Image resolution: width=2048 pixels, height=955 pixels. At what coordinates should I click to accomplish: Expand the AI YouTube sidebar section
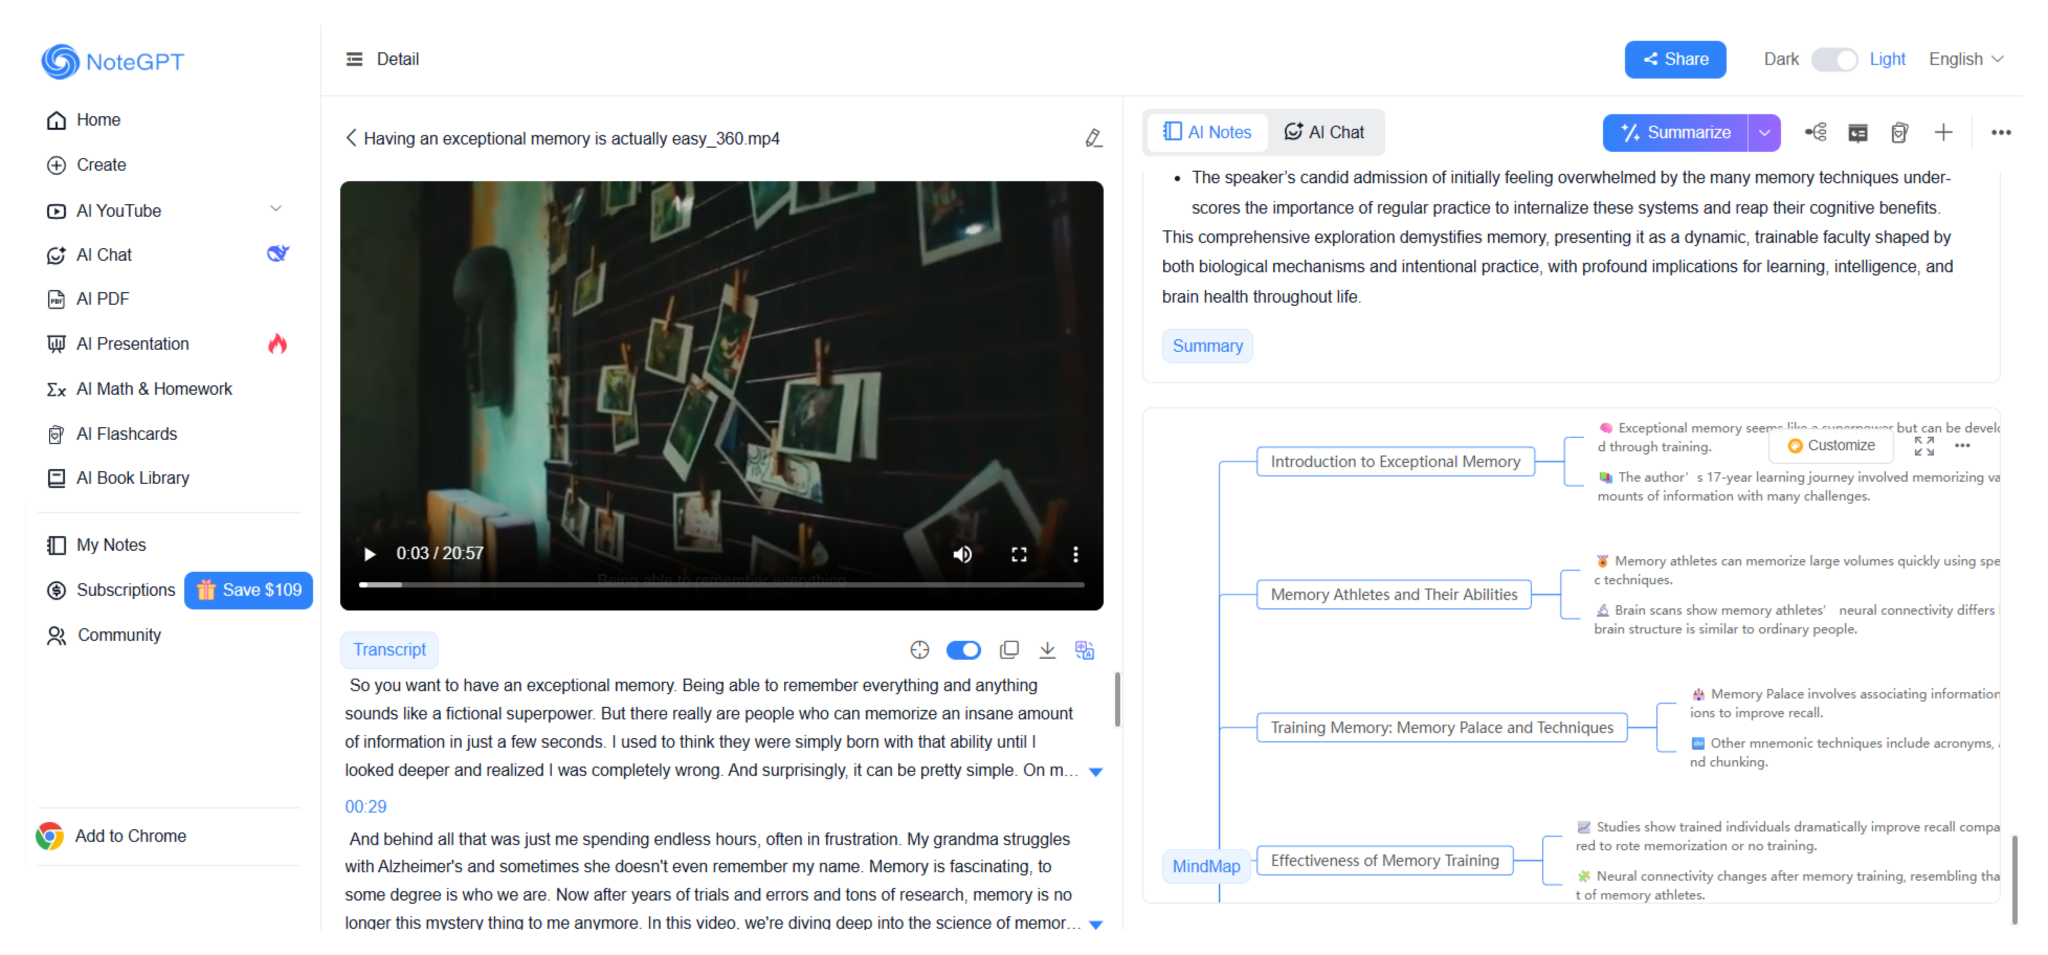[x=276, y=209]
